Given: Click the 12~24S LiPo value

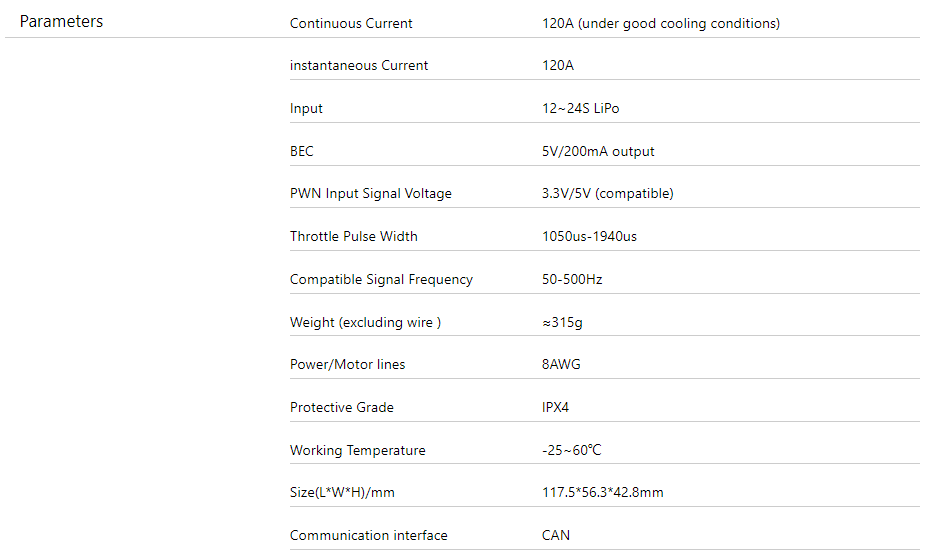Looking at the screenshot, I should tap(581, 108).
